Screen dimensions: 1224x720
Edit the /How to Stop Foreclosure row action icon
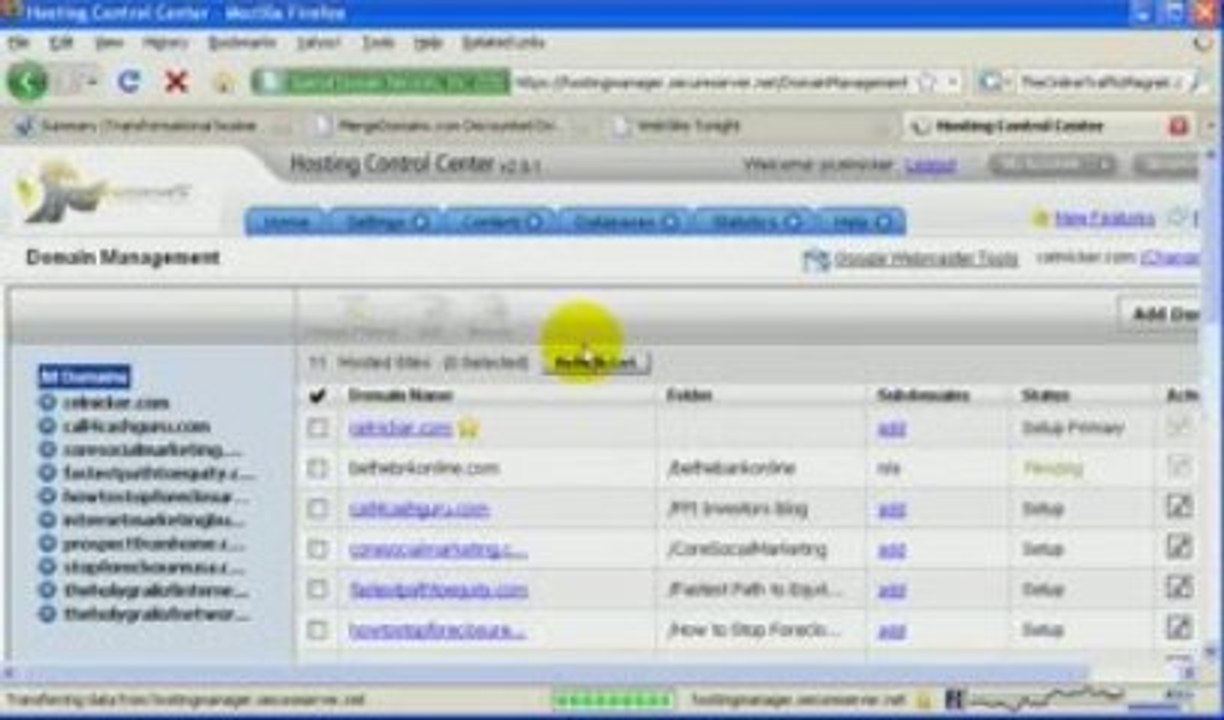(1180, 628)
